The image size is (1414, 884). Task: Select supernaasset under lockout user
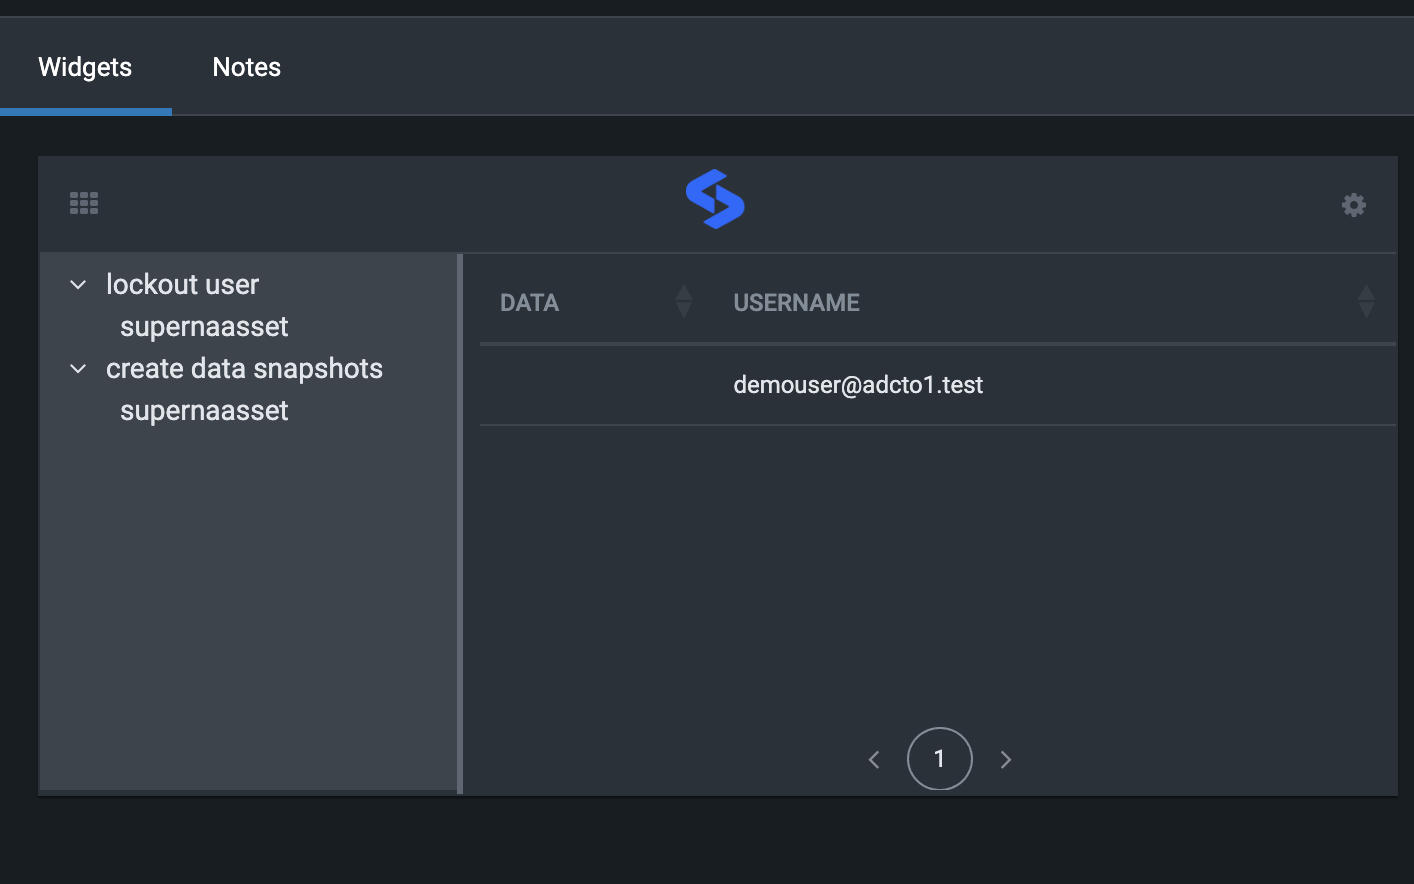(x=204, y=327)
